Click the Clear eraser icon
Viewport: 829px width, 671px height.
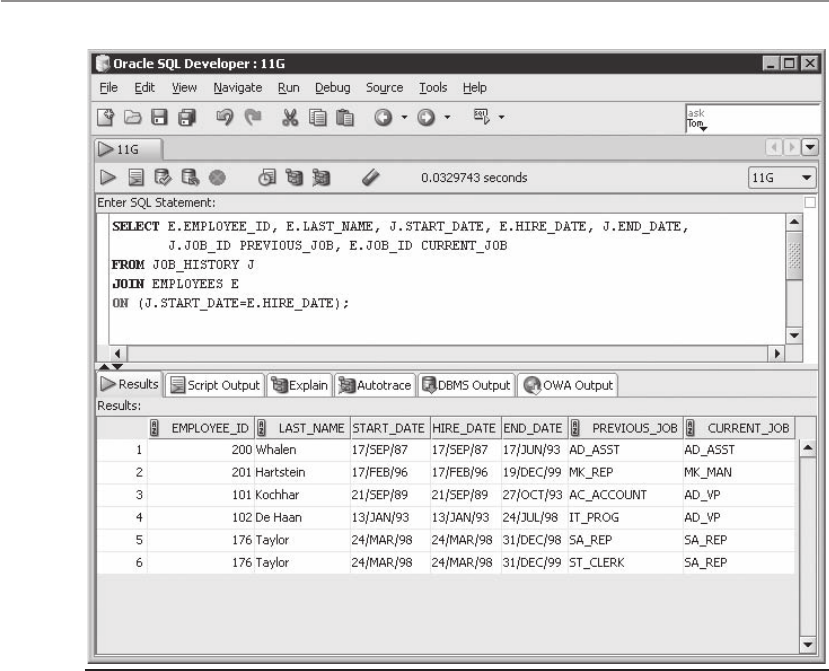[x=371, y=177]
